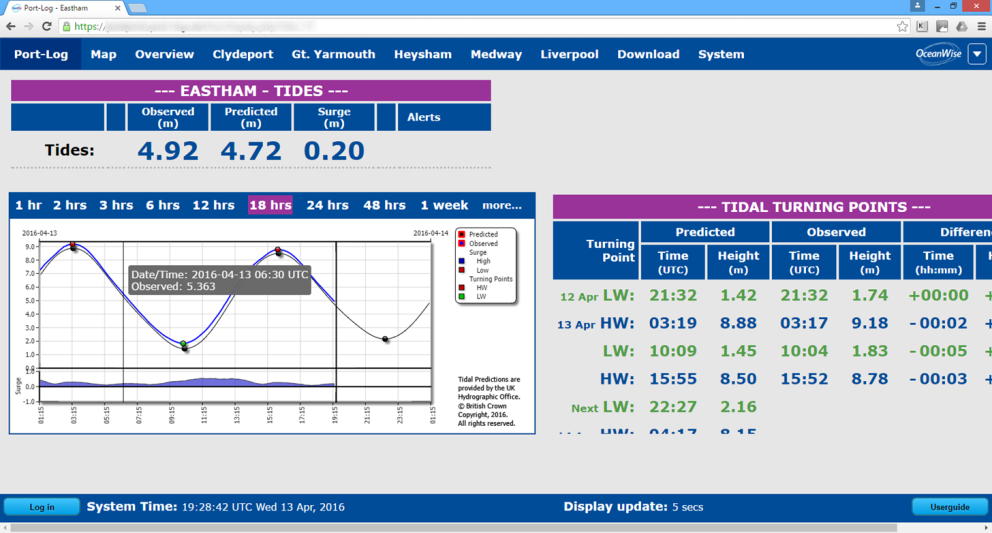Image resolution: width=992 pixels, height=533 pixels.
Task: Go to the Map page
Action: (103, 55)
